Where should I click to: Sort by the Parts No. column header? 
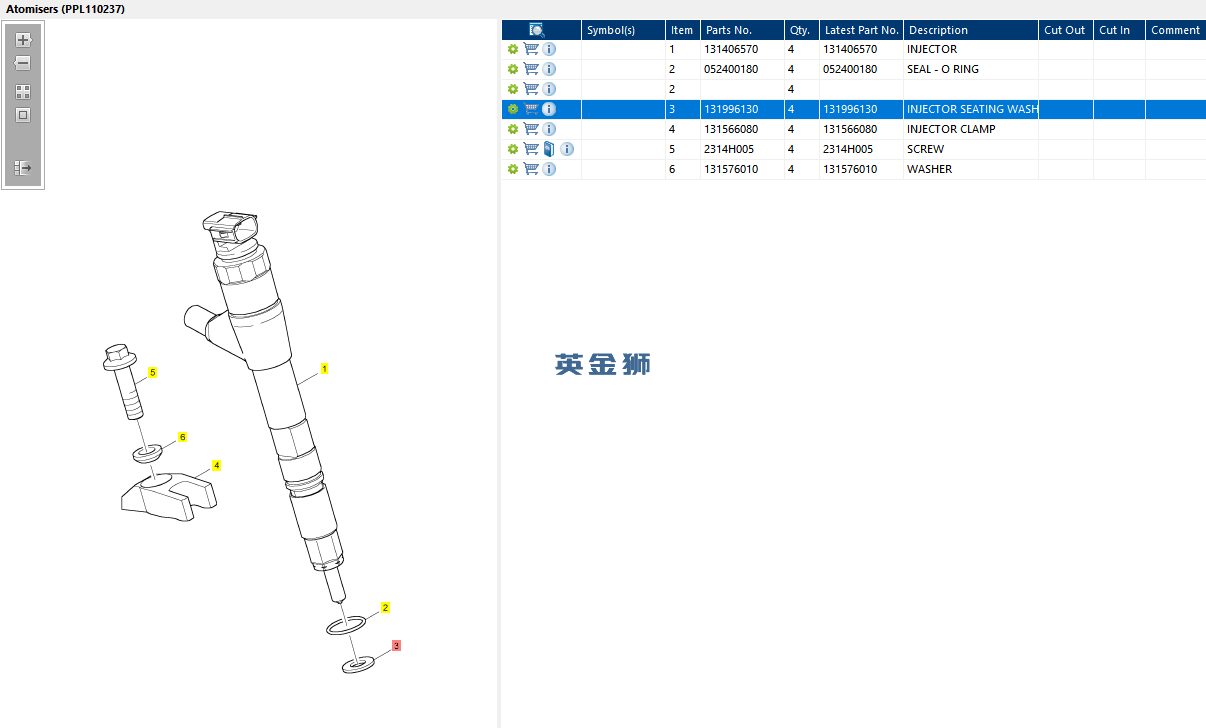tap(742, 30)
